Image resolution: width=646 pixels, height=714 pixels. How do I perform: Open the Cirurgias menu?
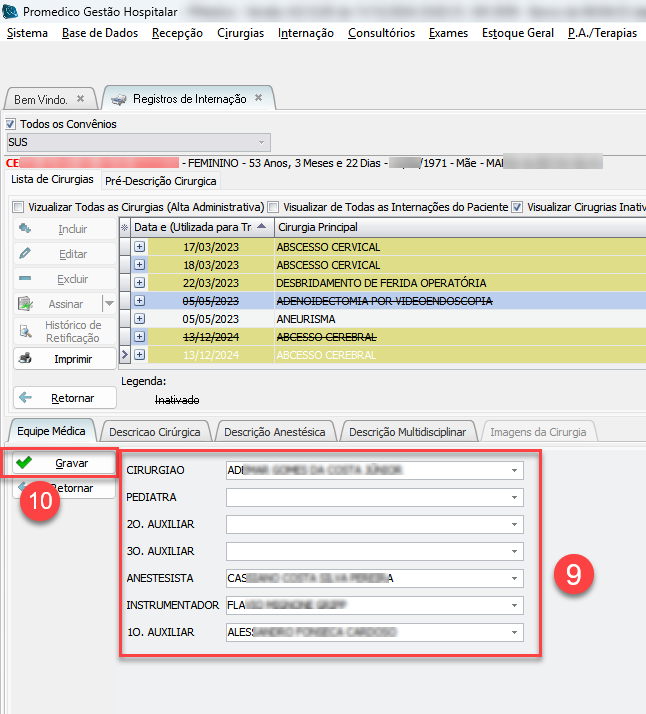(240, 33)
